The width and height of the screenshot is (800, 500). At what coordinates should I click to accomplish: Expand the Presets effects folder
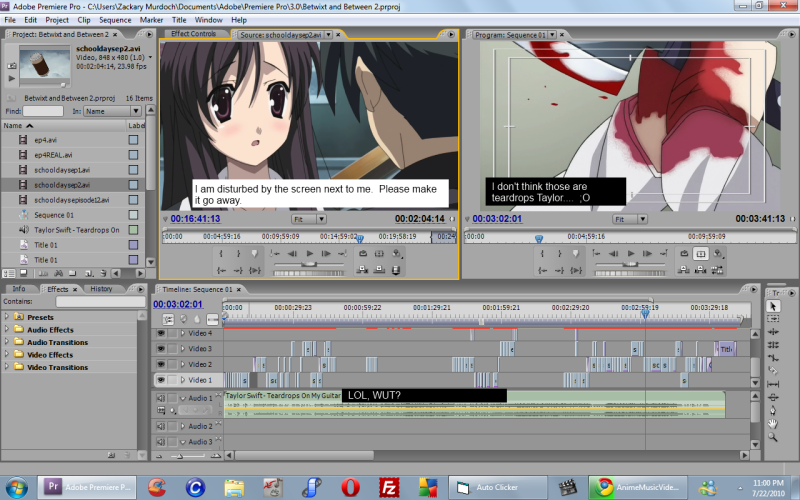[x=7, y=317]
